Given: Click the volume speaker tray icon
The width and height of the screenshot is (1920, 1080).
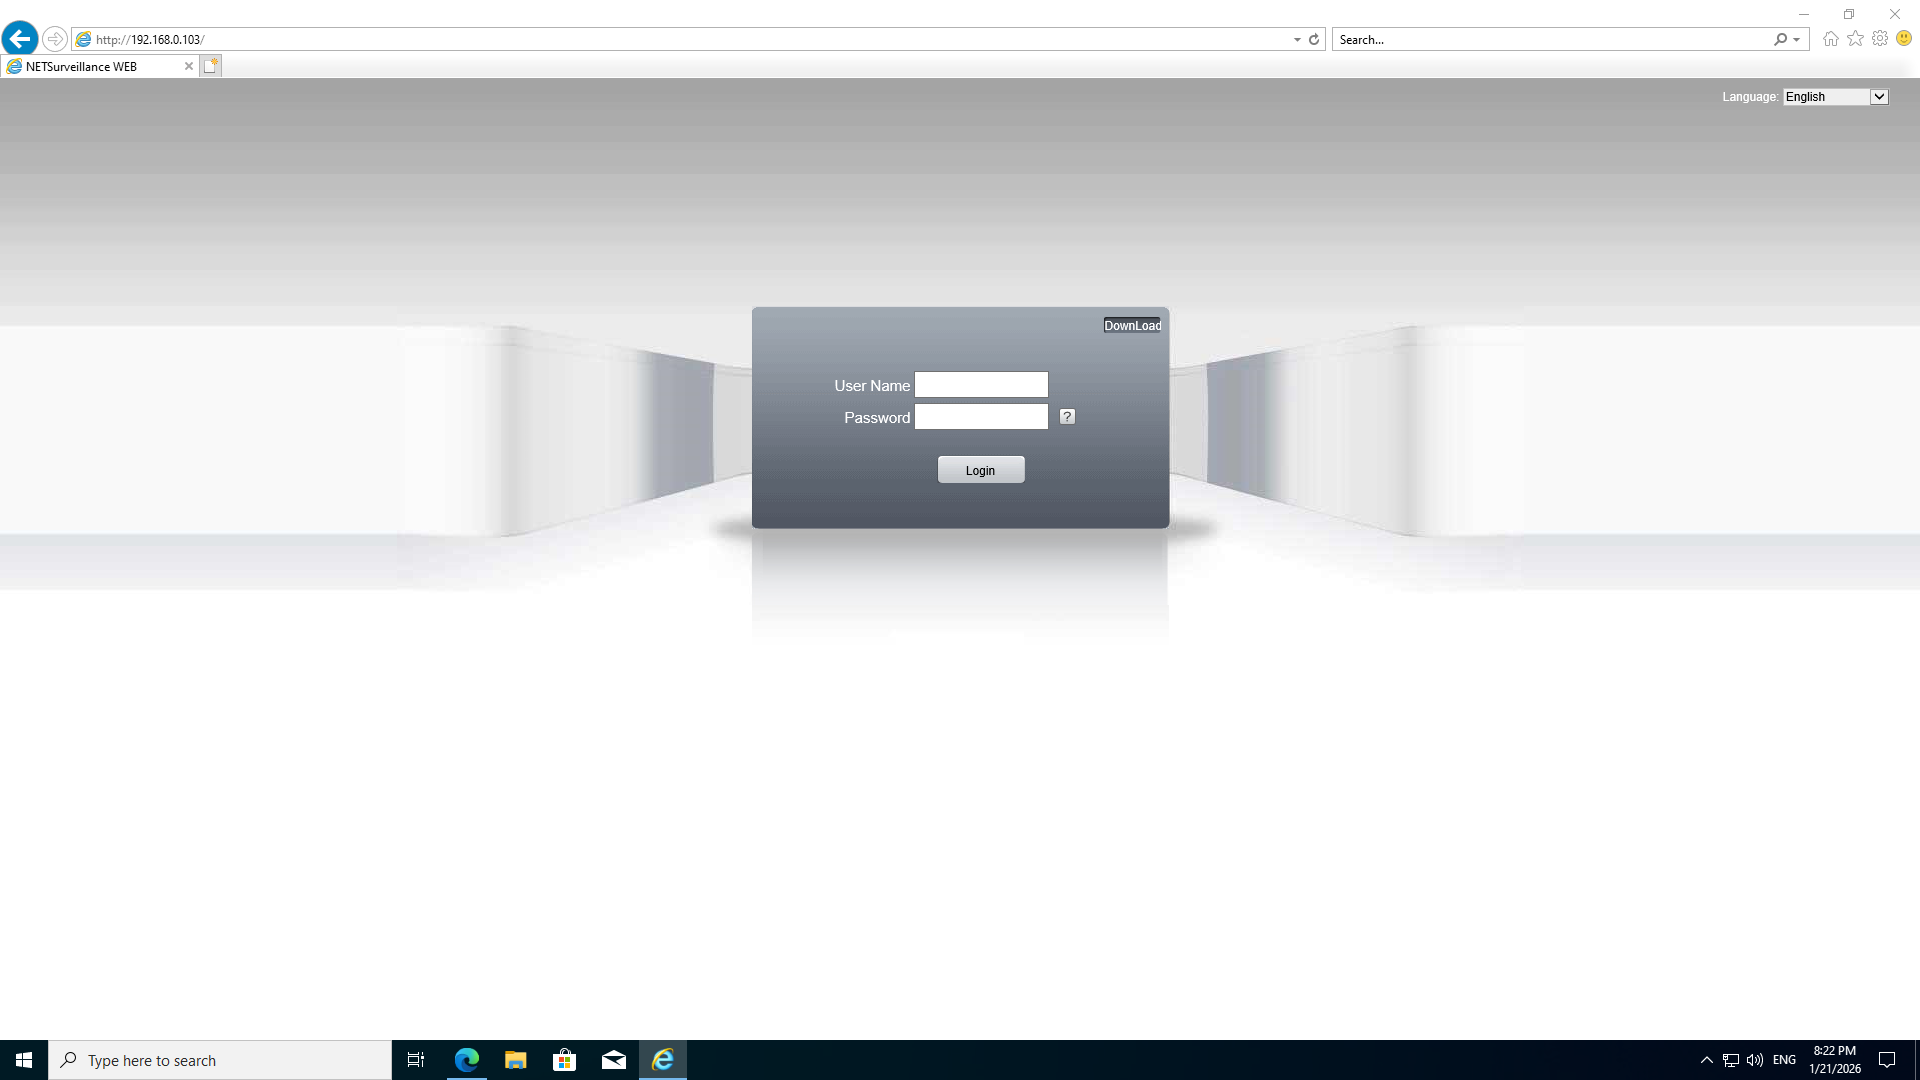Looking at the screenshot, I should point(1755,1060).
